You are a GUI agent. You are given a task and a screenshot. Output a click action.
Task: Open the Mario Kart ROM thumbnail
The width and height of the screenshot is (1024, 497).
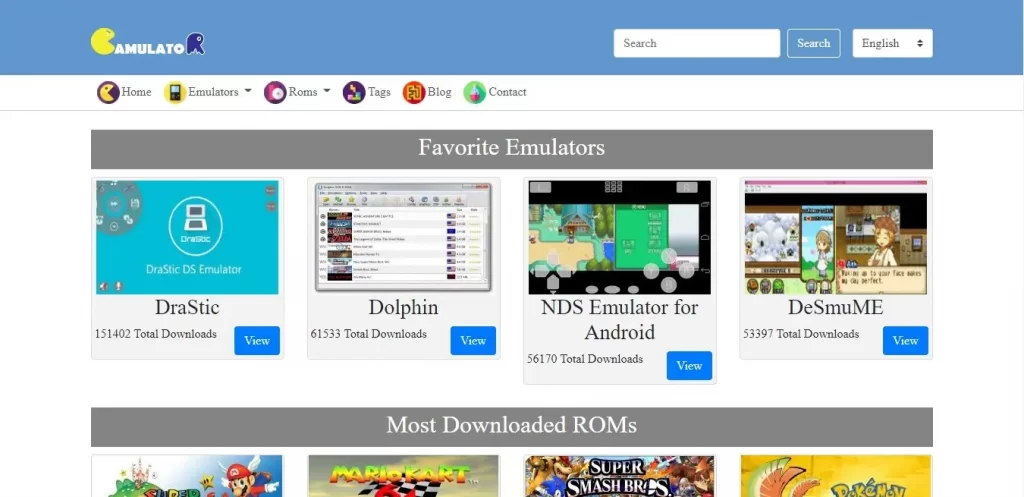coord(404,476)
